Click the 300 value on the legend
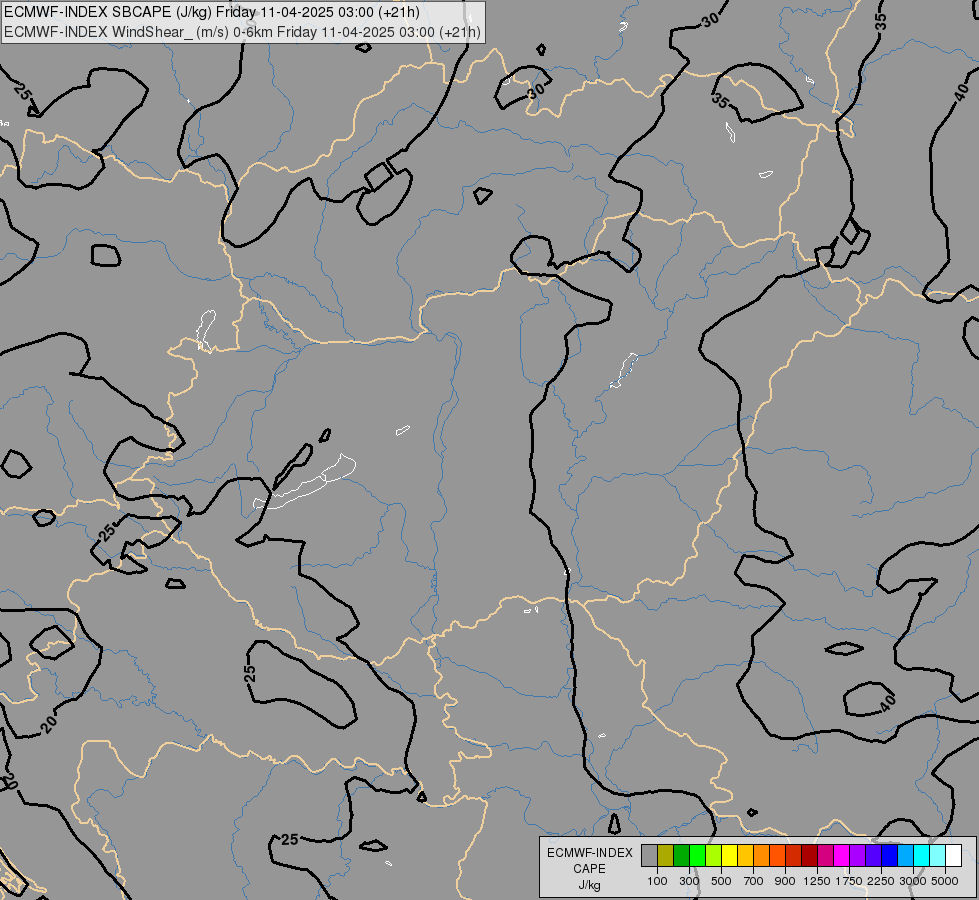Image resolution: width=979 pixels, height=900 pixels. pyautogui.click(x=689, y=881)
